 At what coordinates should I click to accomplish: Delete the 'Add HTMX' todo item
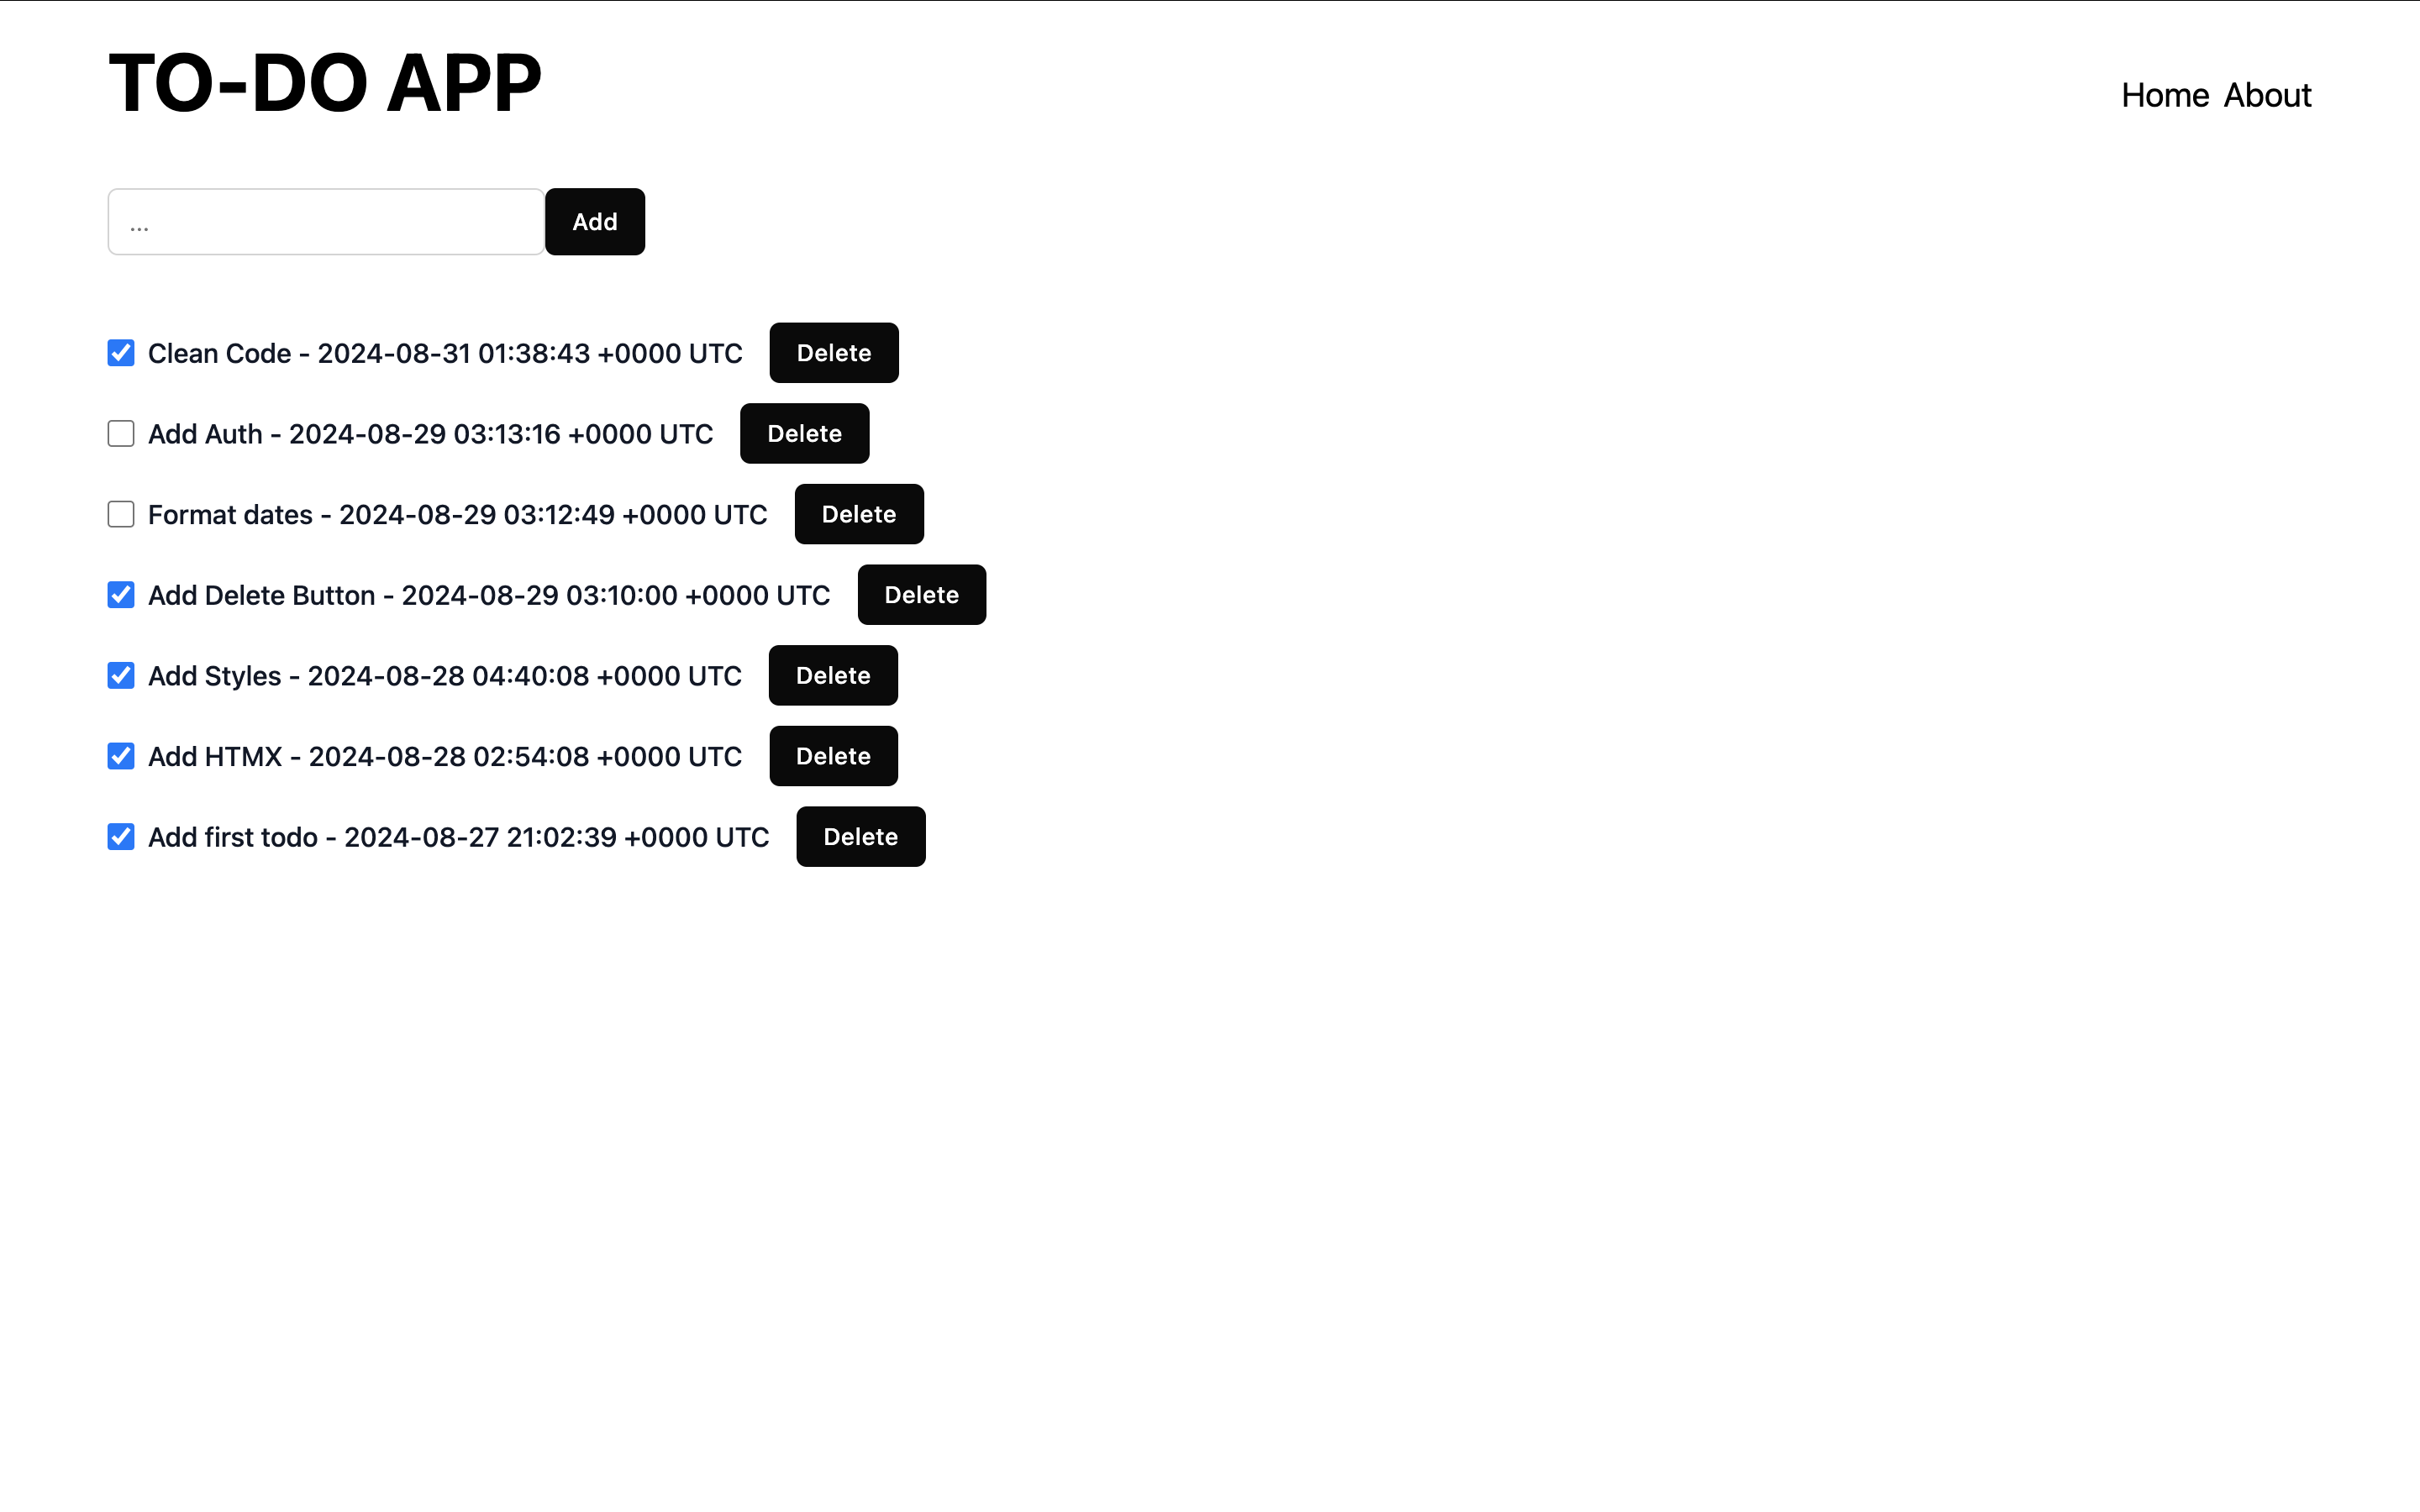tap(833, 756)
